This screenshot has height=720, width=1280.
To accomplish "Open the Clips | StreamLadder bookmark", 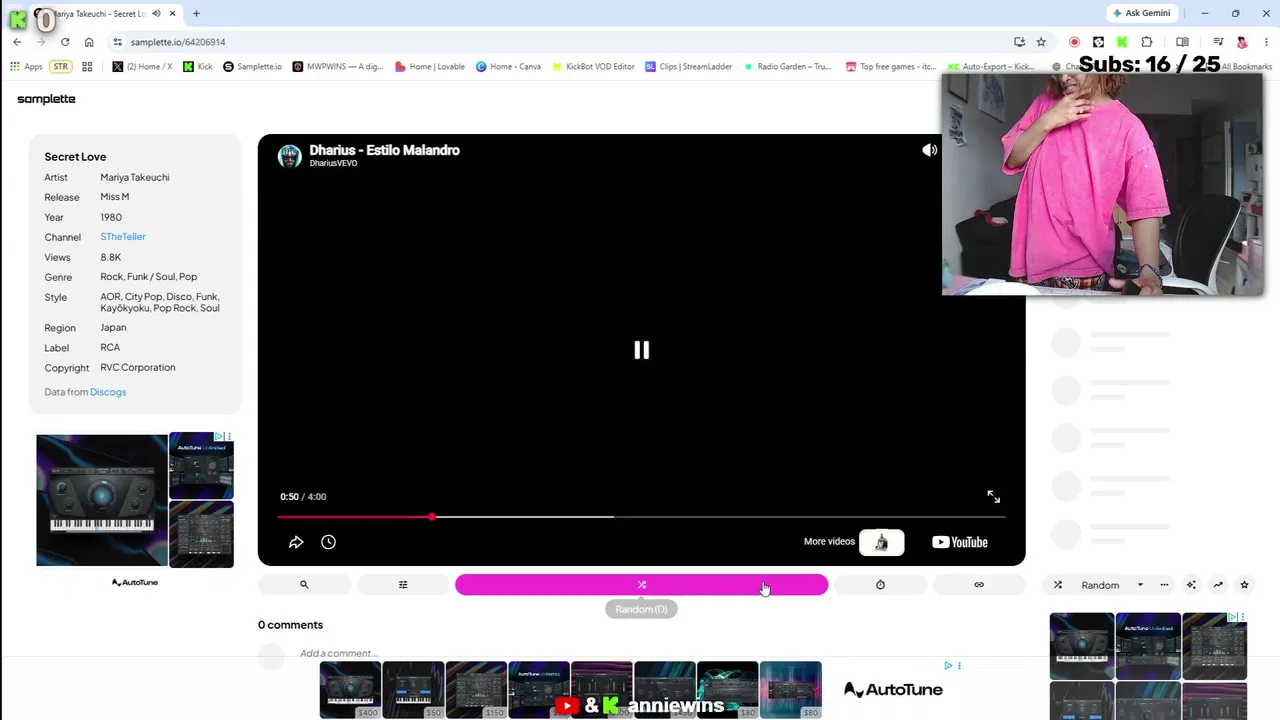I will coord(689,67).
